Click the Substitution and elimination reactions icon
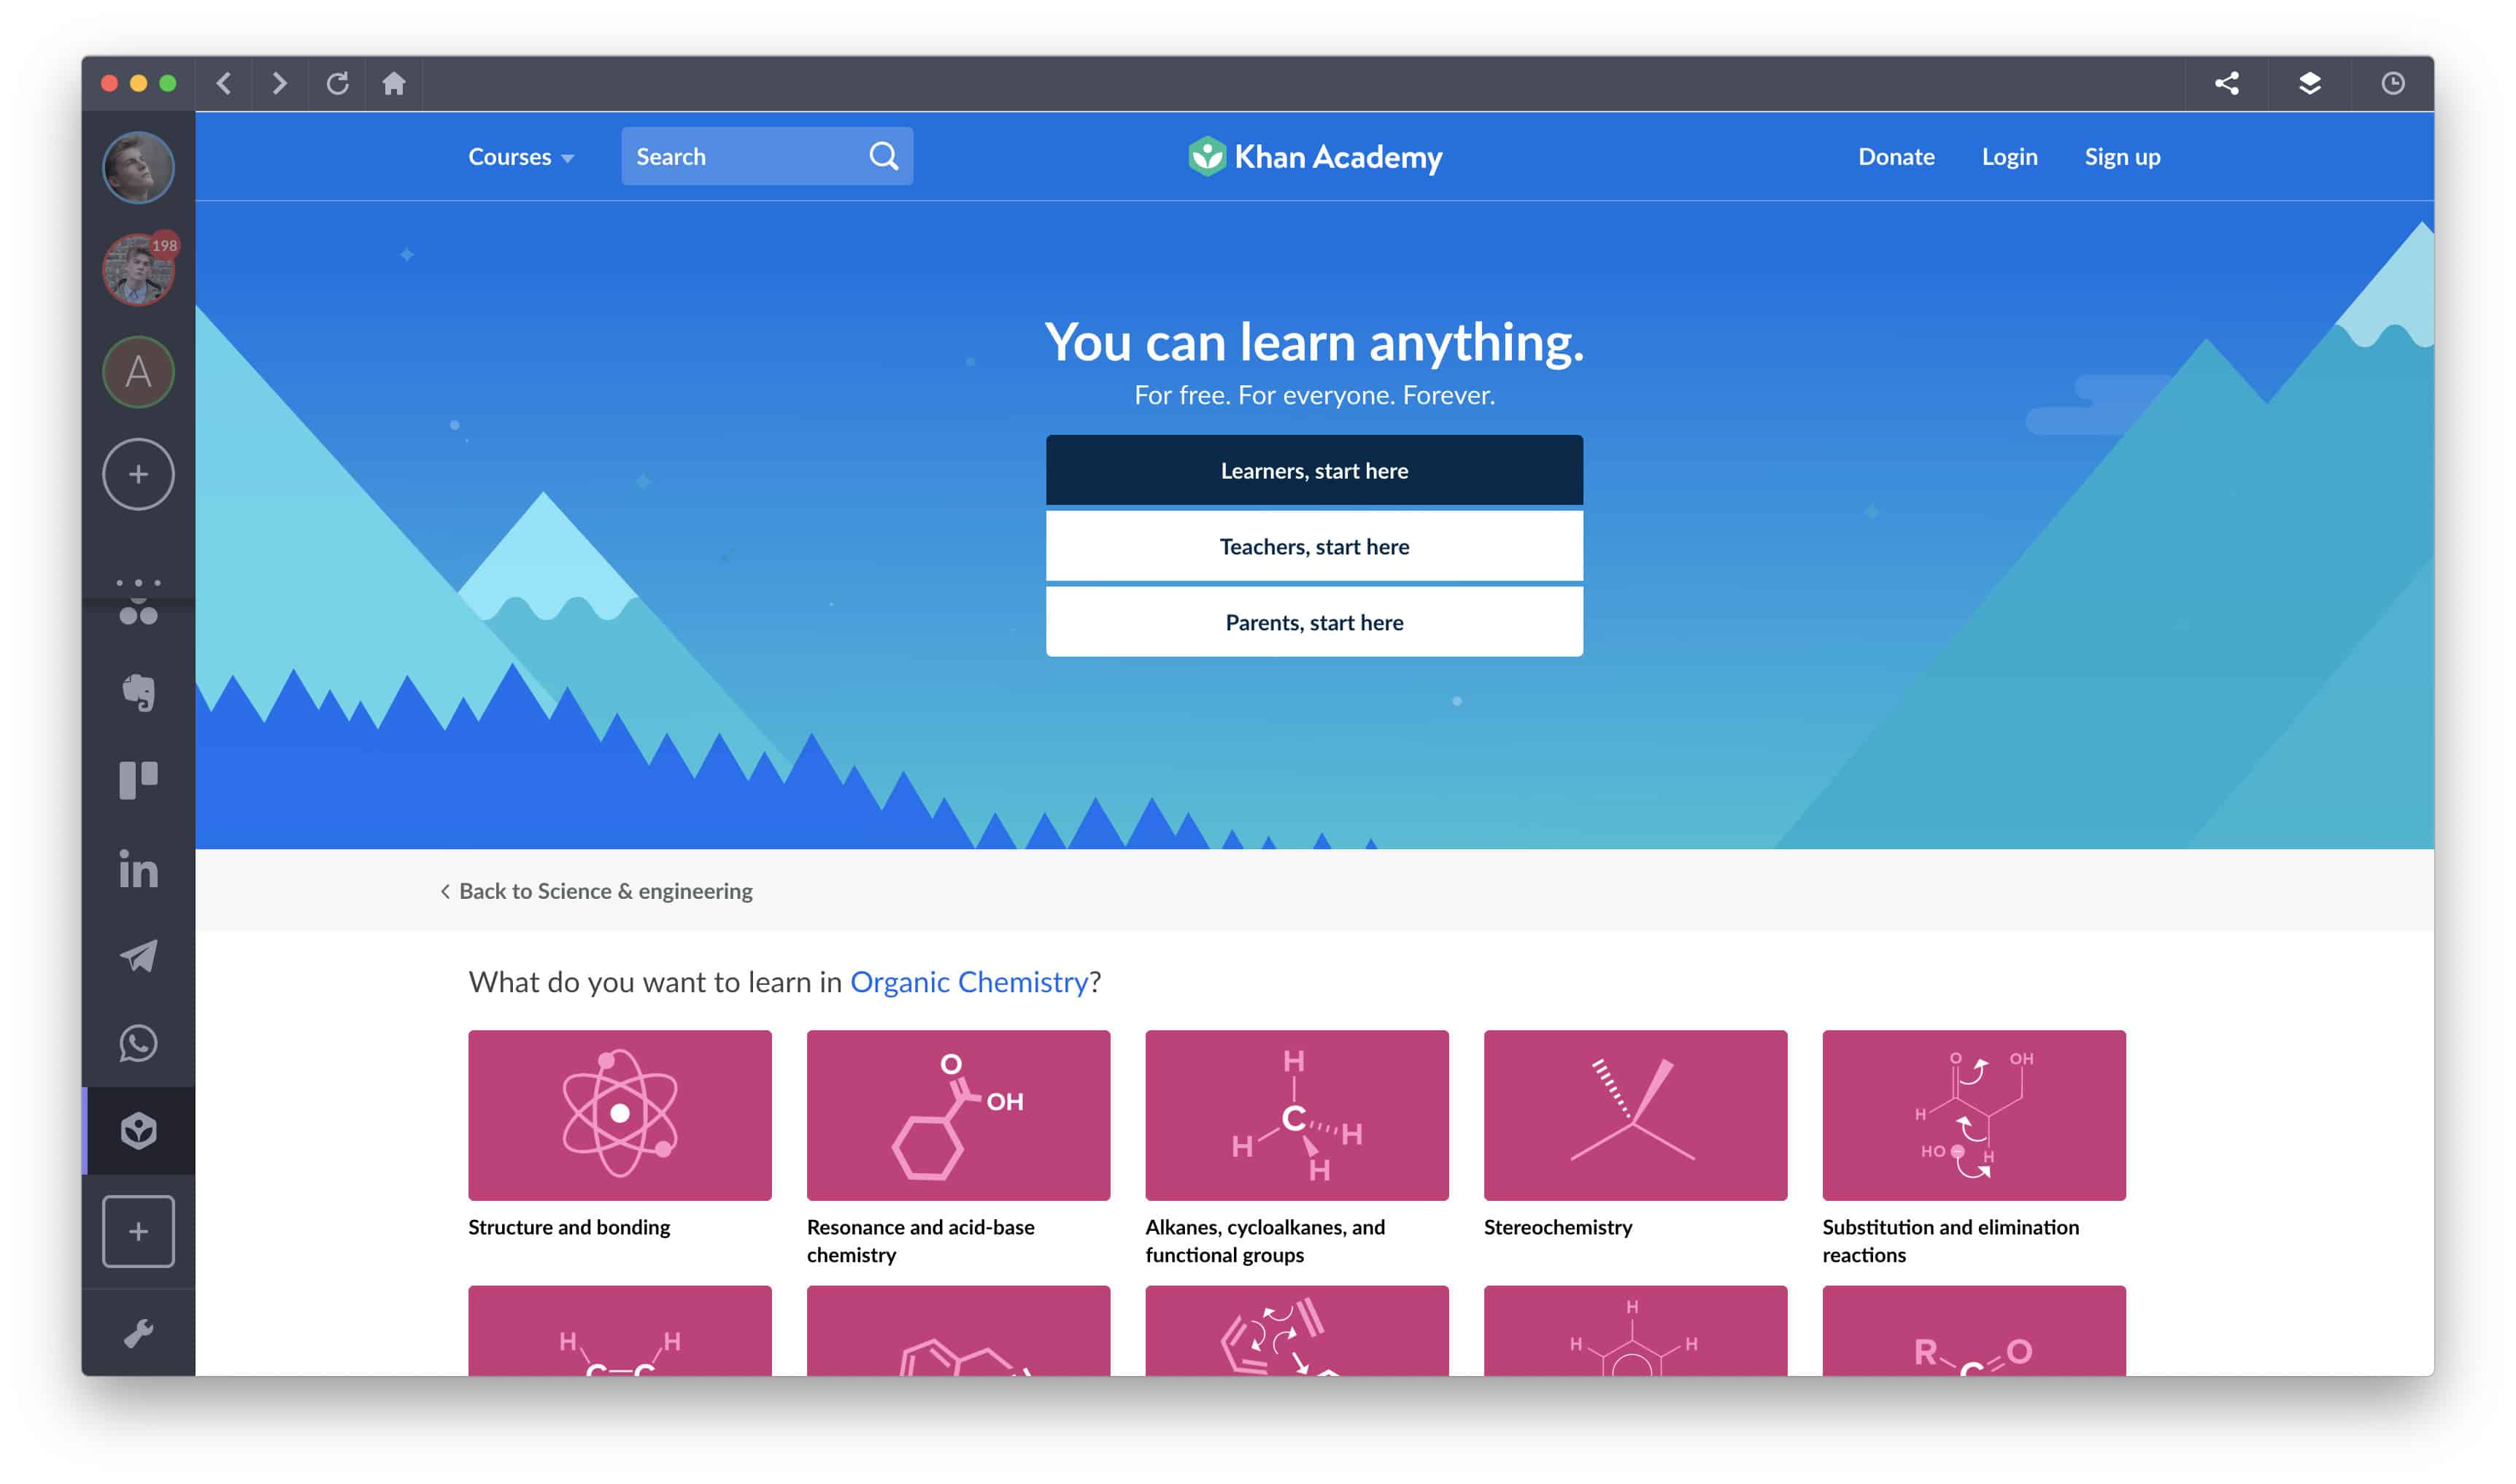 [x=1974, y=1115]
